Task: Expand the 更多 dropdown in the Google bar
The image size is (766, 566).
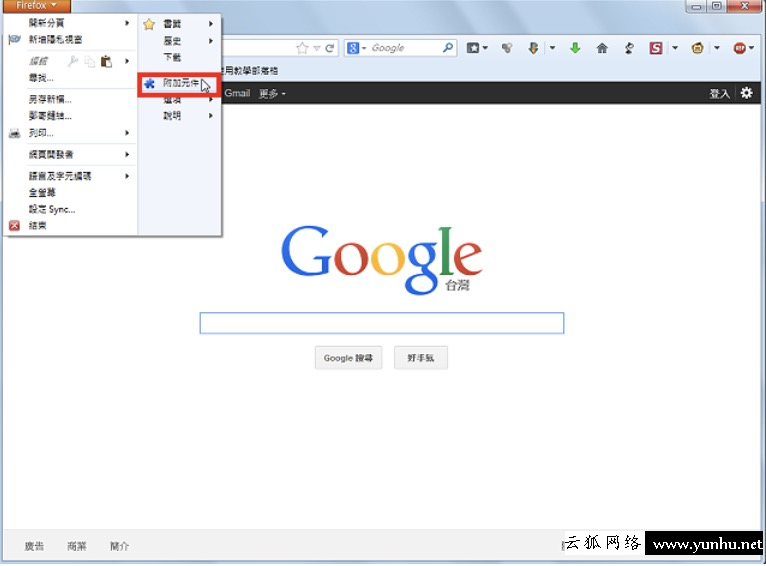Action: 283,94
